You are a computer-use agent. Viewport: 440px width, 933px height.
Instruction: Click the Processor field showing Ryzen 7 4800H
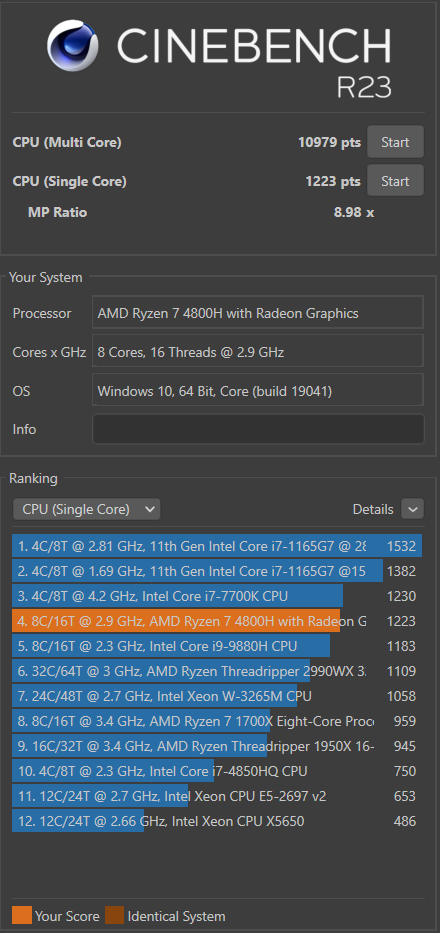(258, 313)
